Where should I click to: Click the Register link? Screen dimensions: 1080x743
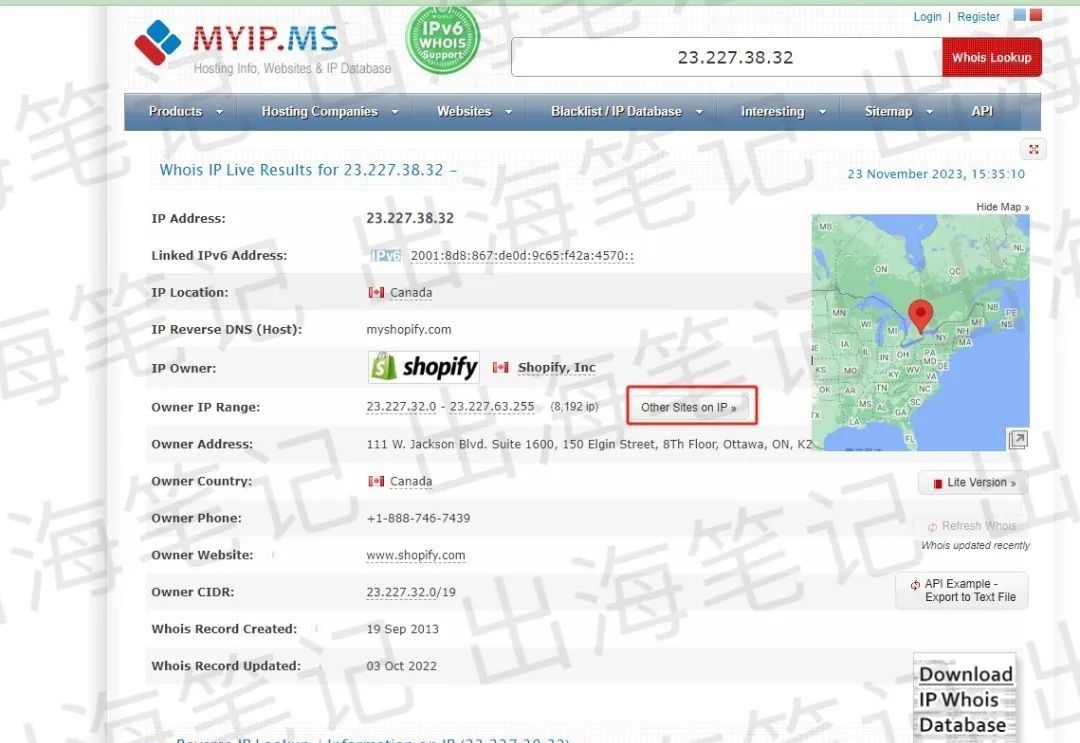click(x=978, y=17)
